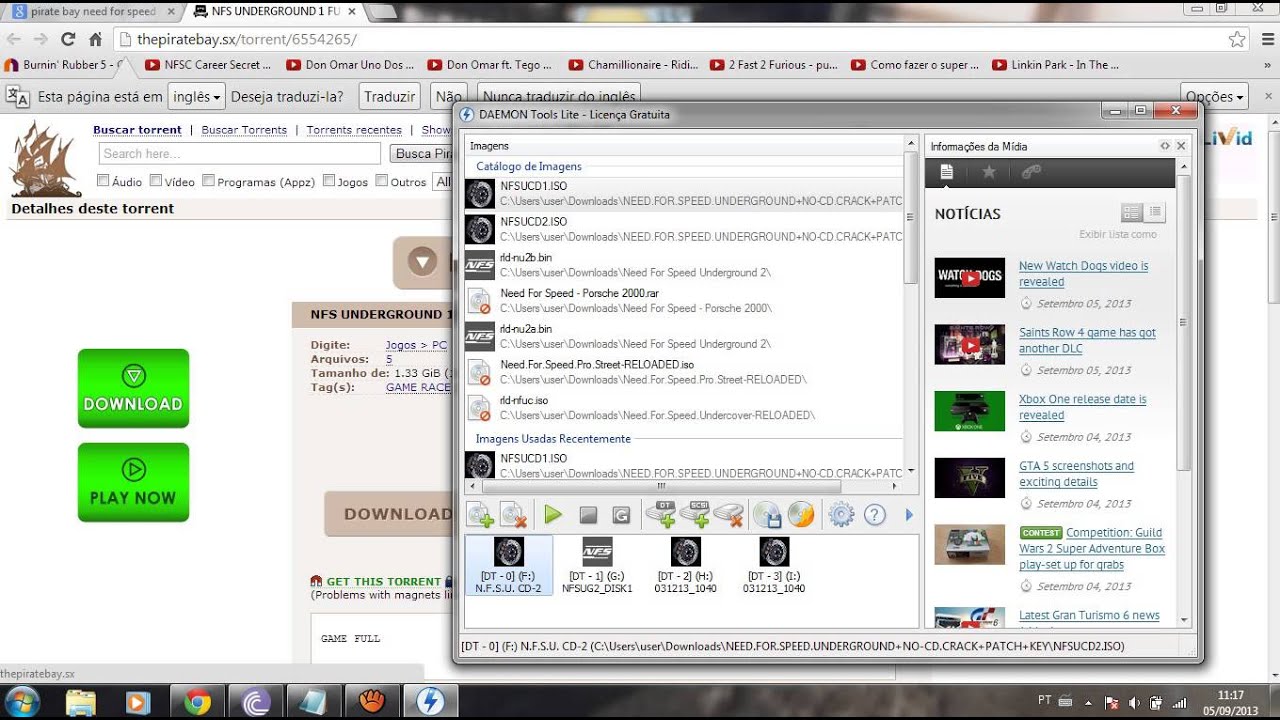This screenshot has width=1280, height=720.
Task: Click the Remount all (G) toolbar icon
Action: [x=621, y=515]
